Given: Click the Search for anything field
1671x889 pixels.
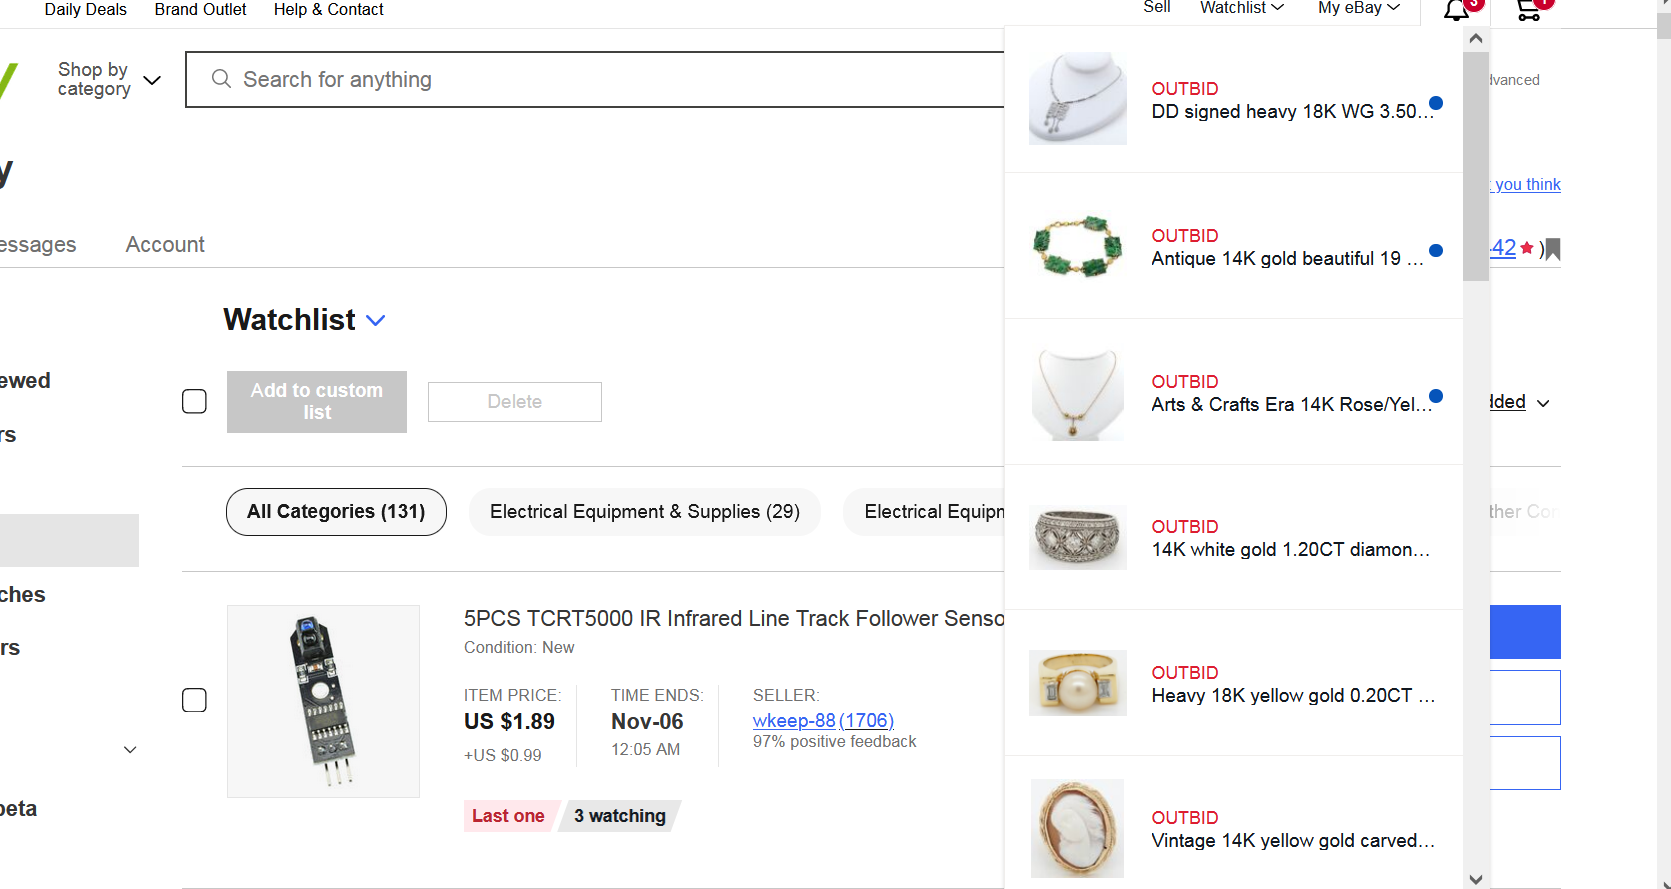Looking at the screenshot, I should tap(600, 79).
